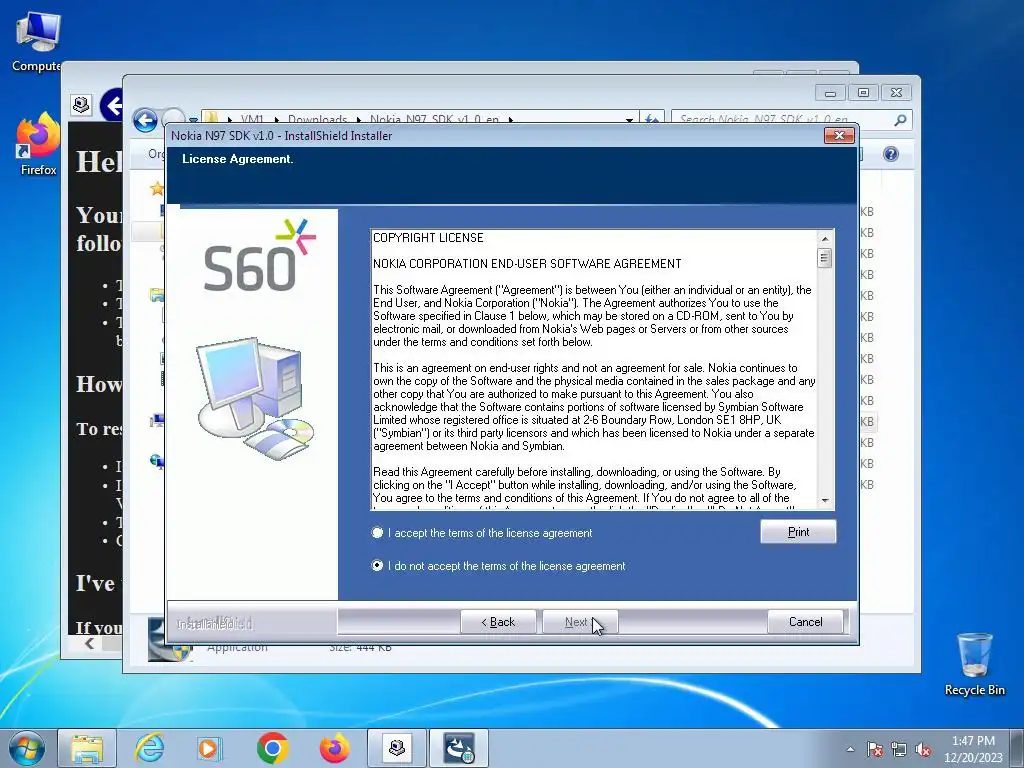Open the taskbar clock and date

click(973, 749)
